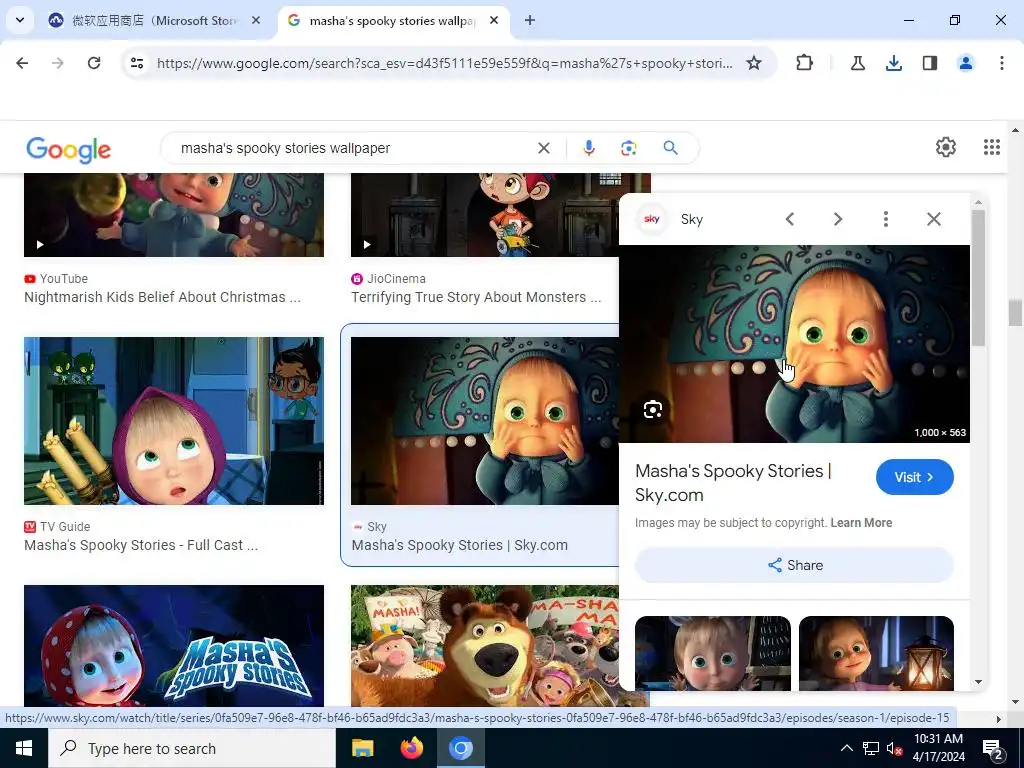
Task: Open the muted volume icon in tray
Action: point(894,748)
